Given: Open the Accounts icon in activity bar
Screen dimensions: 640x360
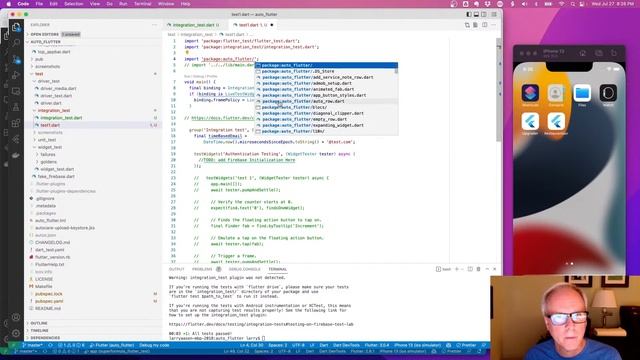Looking at the screenshot, I should (x=16, y=317).
